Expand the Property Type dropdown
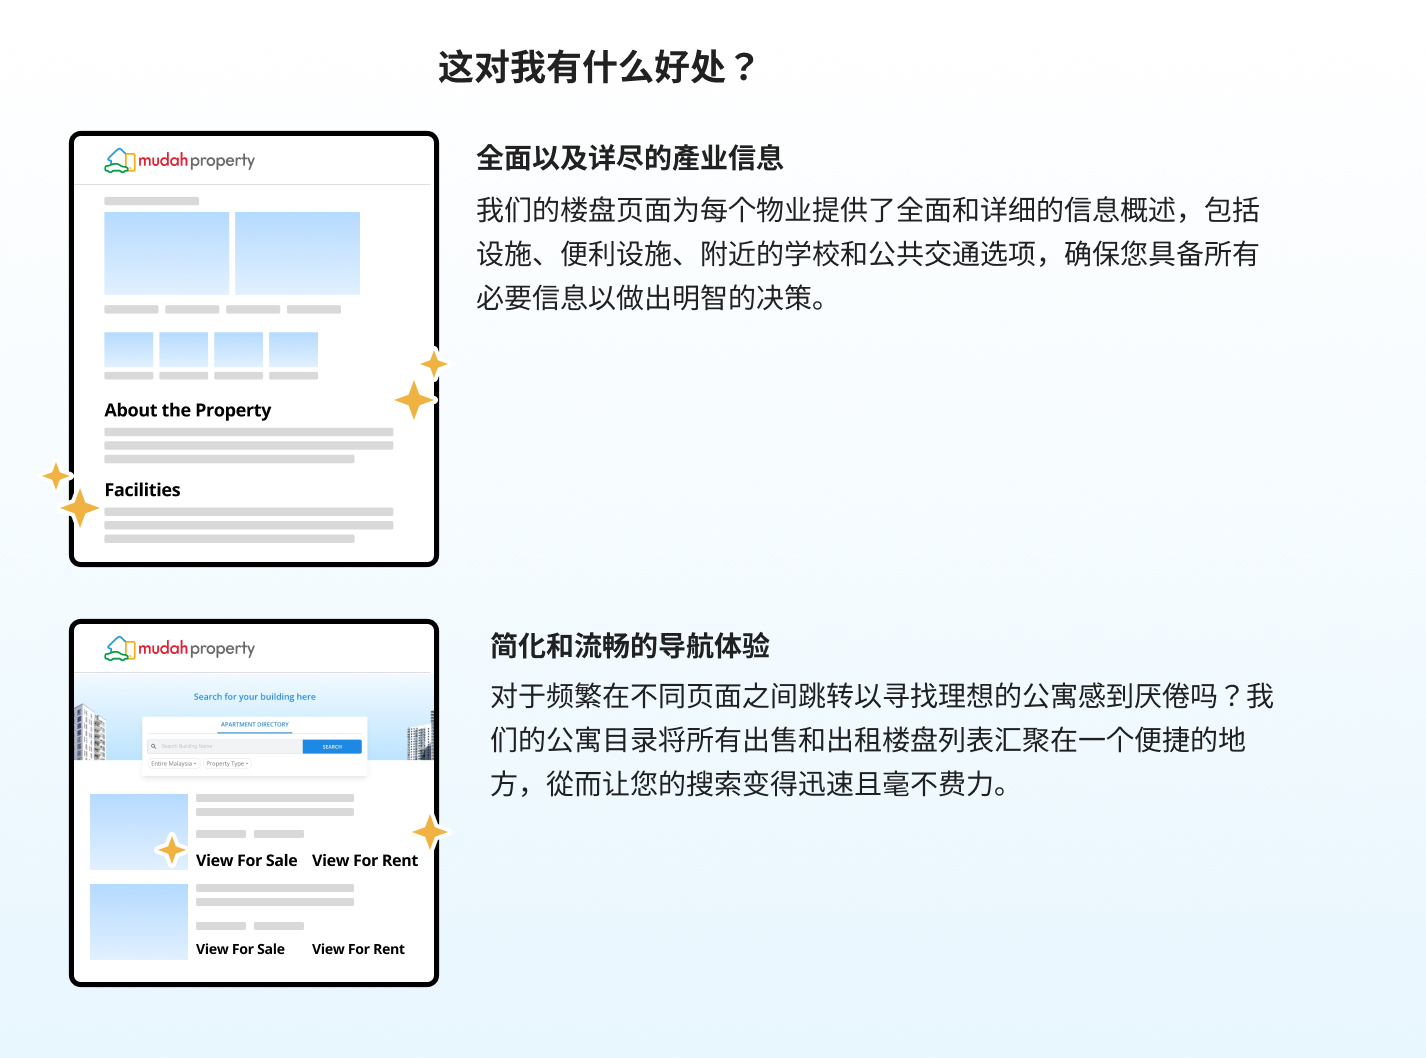This screenshot has width=1426, height=1058. [227, 763]
